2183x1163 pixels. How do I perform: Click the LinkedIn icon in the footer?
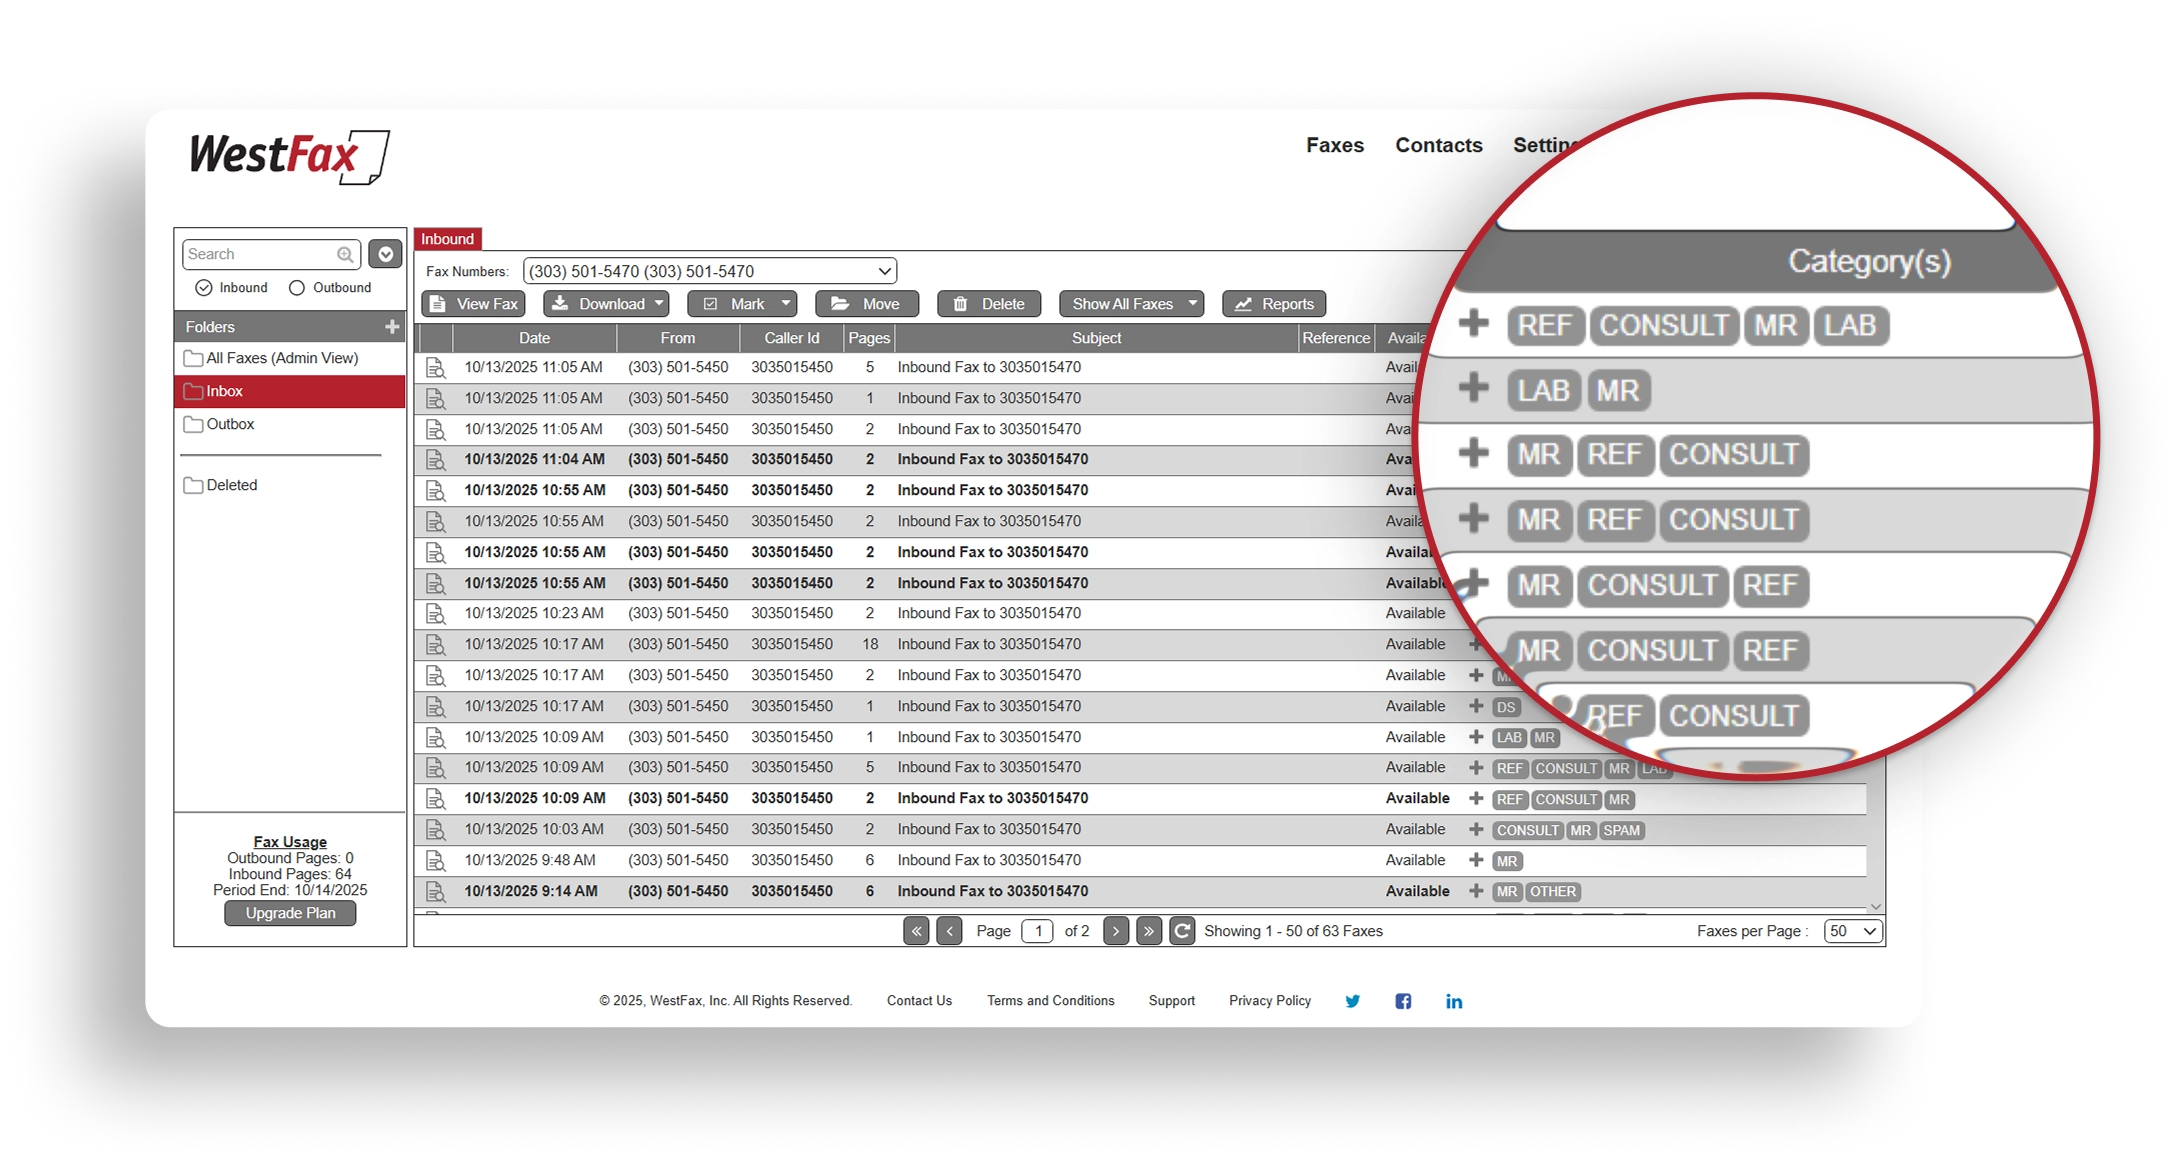tap(1454, 1000)
